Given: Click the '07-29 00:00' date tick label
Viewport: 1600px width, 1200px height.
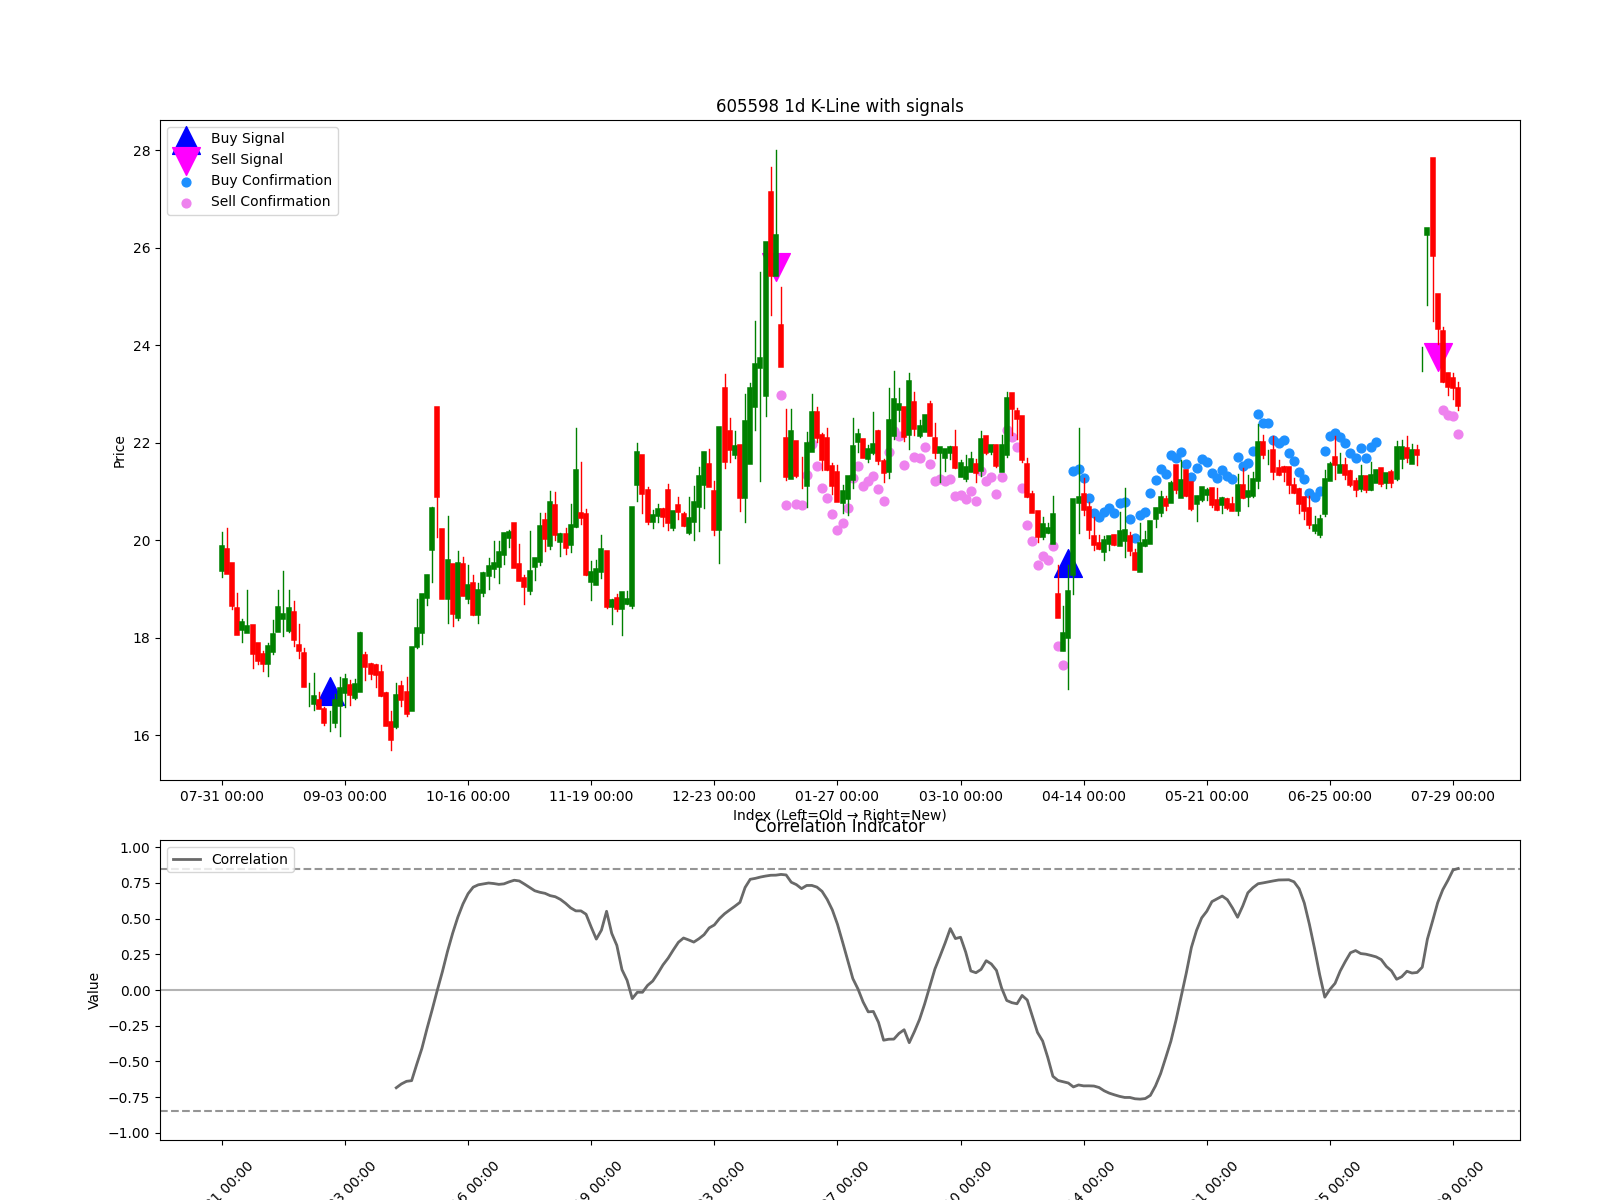Looking at the screenshot, I should click(x=1453, y=797).
